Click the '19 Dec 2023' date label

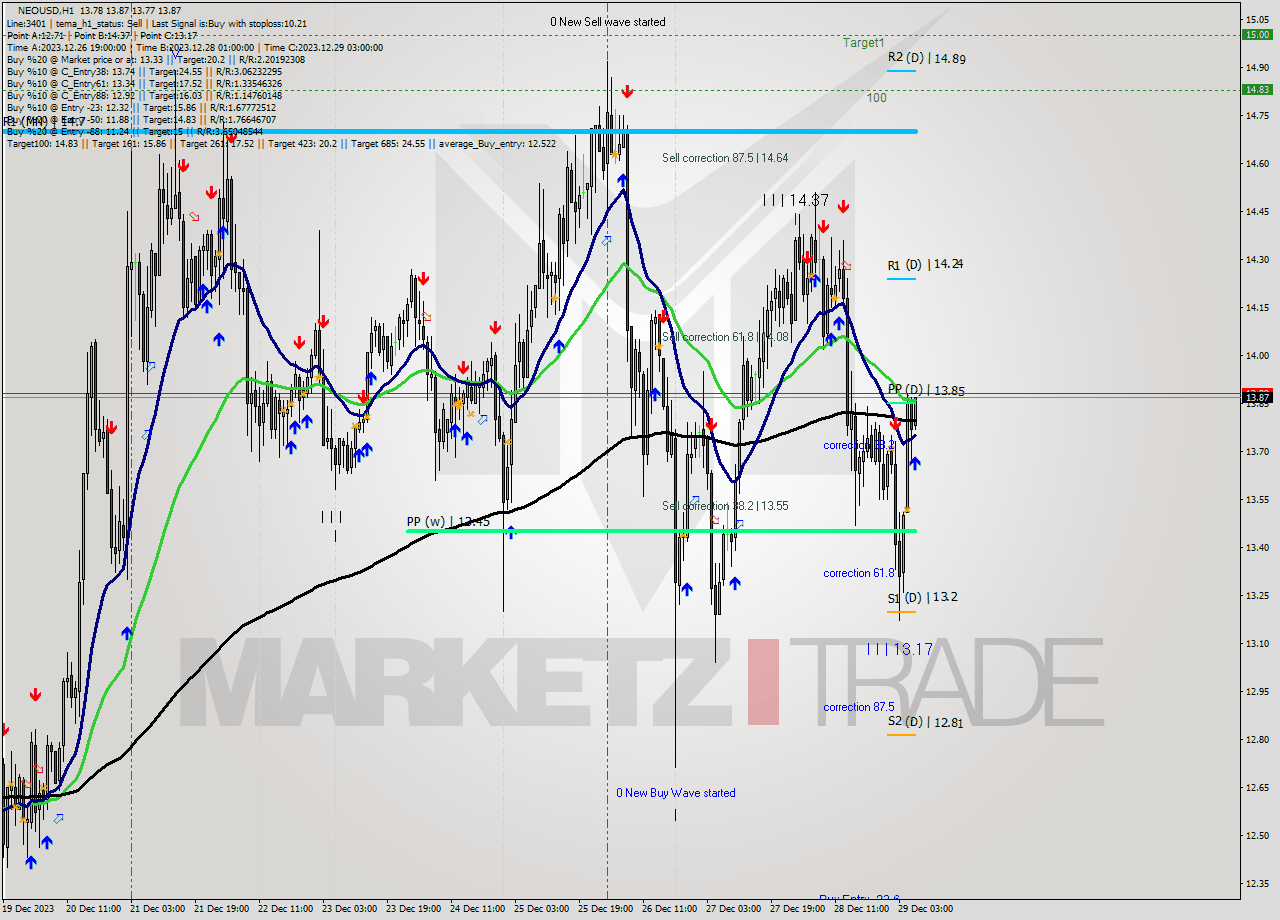pos(28,909)
